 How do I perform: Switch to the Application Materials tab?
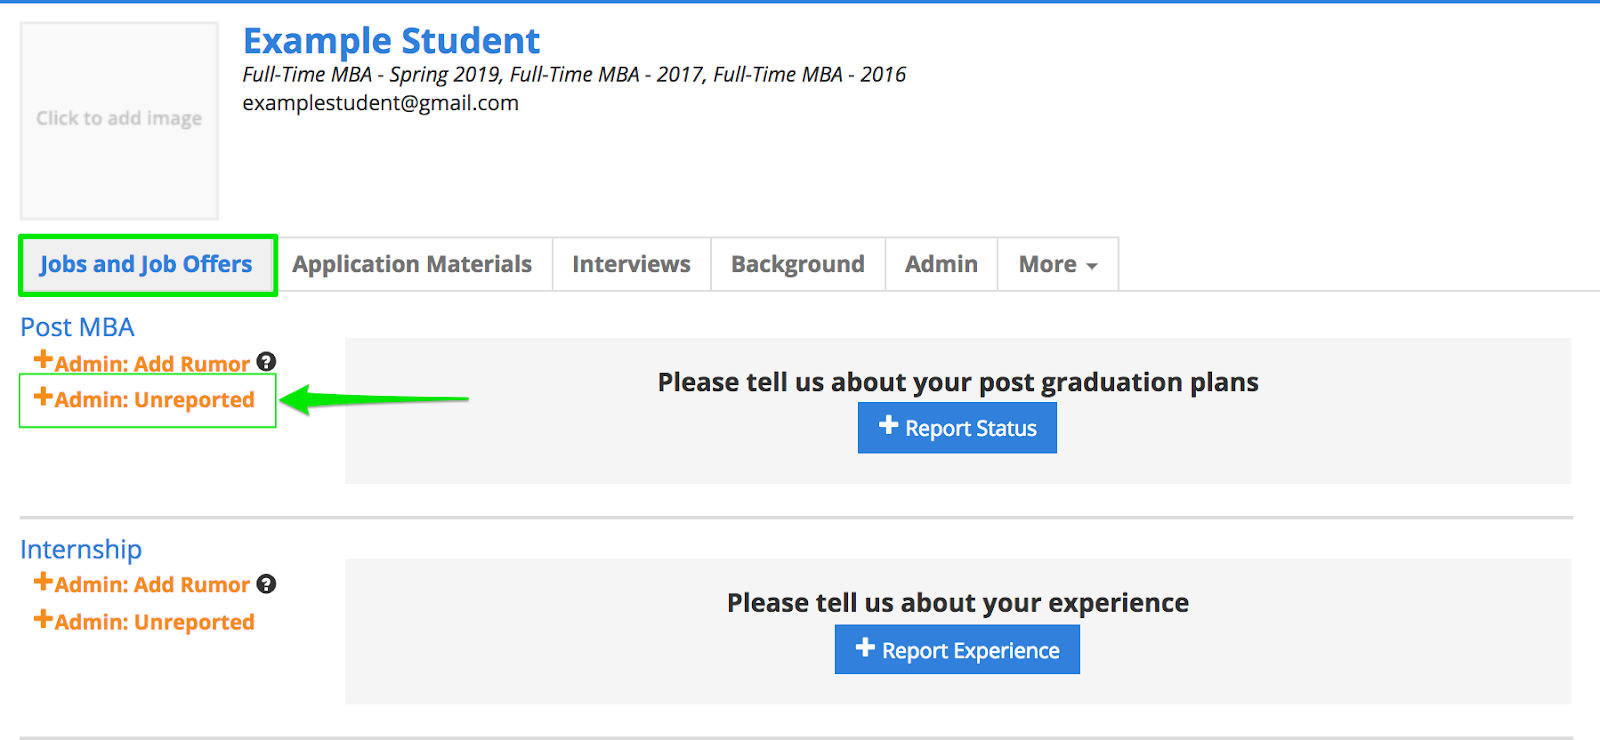(x=412, y=265)
